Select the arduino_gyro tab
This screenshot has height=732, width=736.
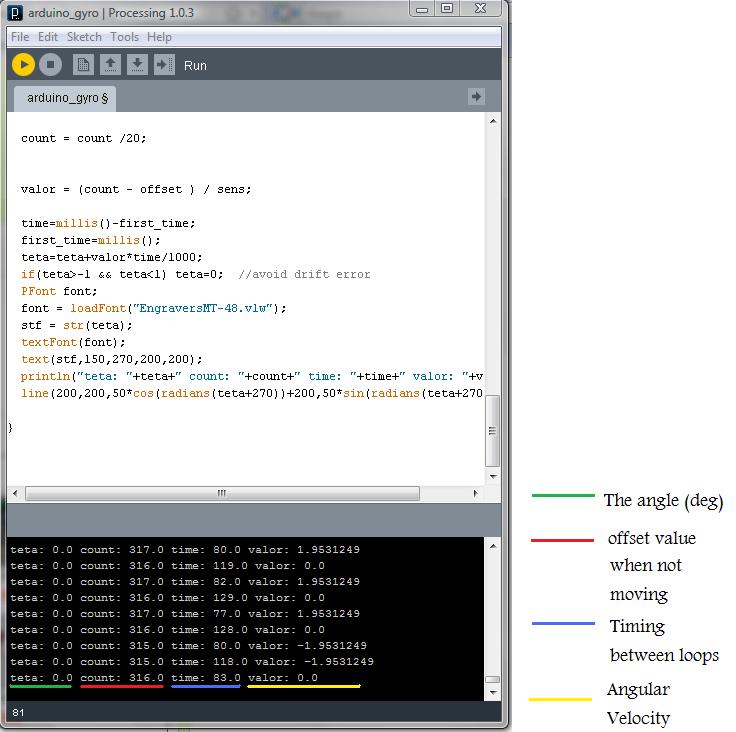tap(65, 98)
